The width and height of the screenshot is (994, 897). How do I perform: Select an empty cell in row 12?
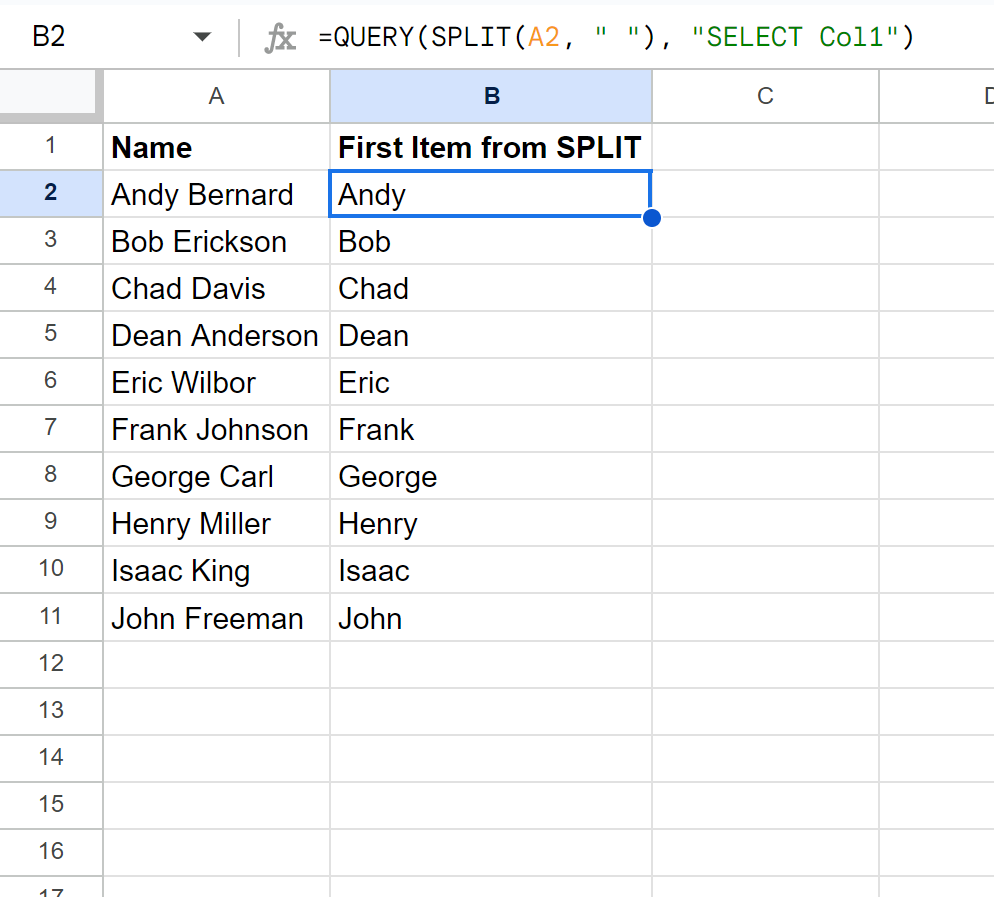[x=491, y=664]
